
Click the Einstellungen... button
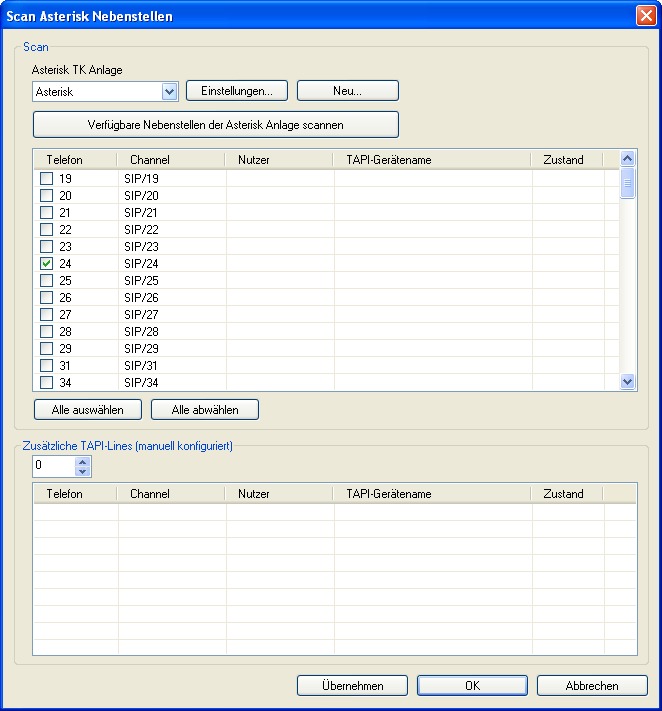[x=237, y=91]
